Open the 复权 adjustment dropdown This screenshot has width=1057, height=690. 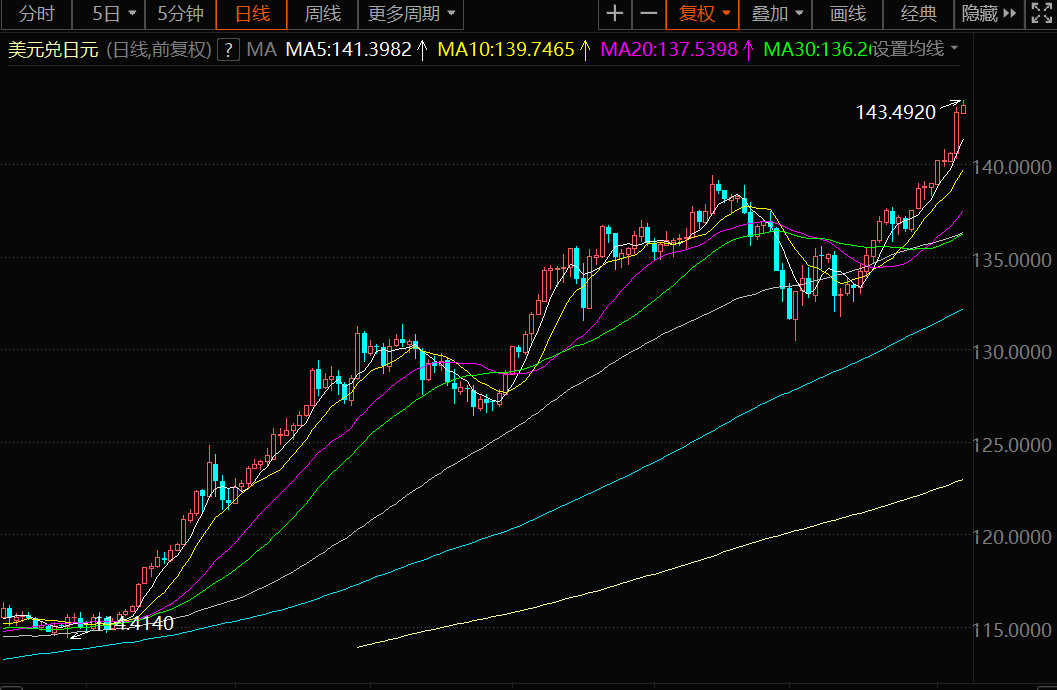pyautogui.click(x=702, y=13)
